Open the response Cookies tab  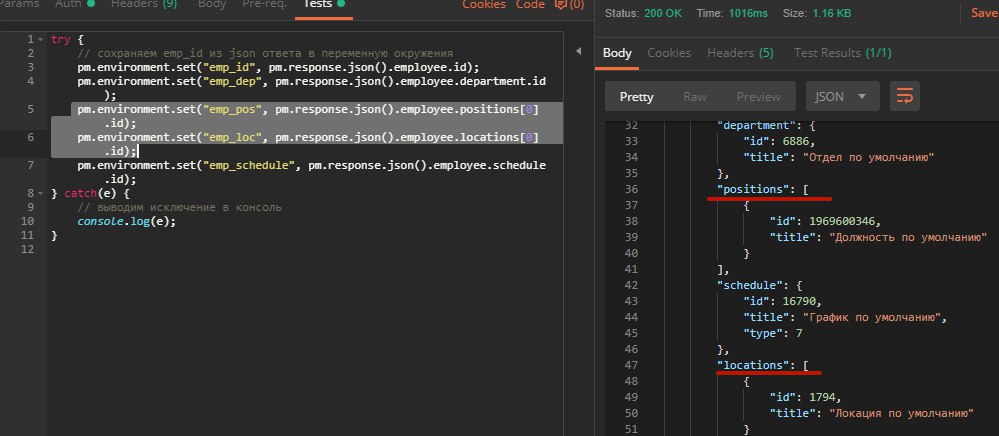click(669, 53)
